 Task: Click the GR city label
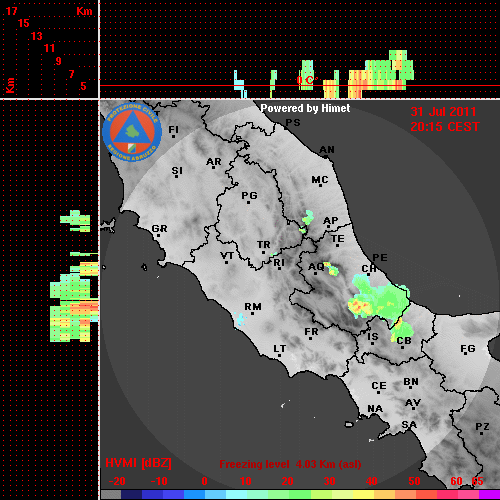(x=159, y=229)
